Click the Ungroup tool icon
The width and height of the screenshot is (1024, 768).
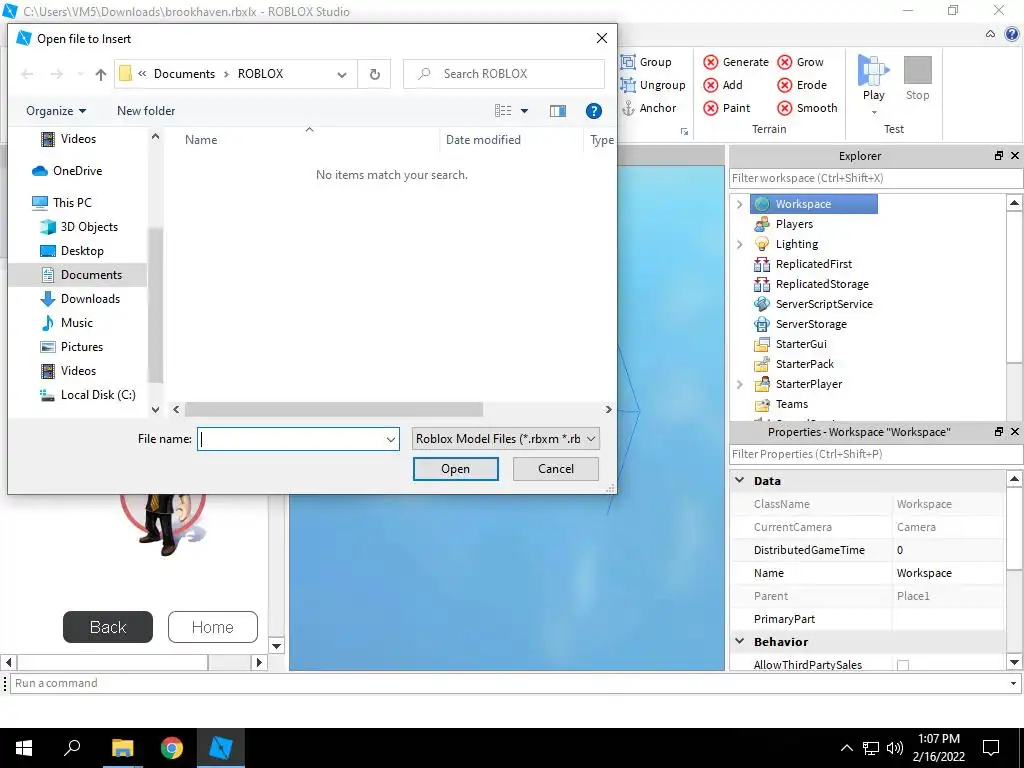coord(628,85)
